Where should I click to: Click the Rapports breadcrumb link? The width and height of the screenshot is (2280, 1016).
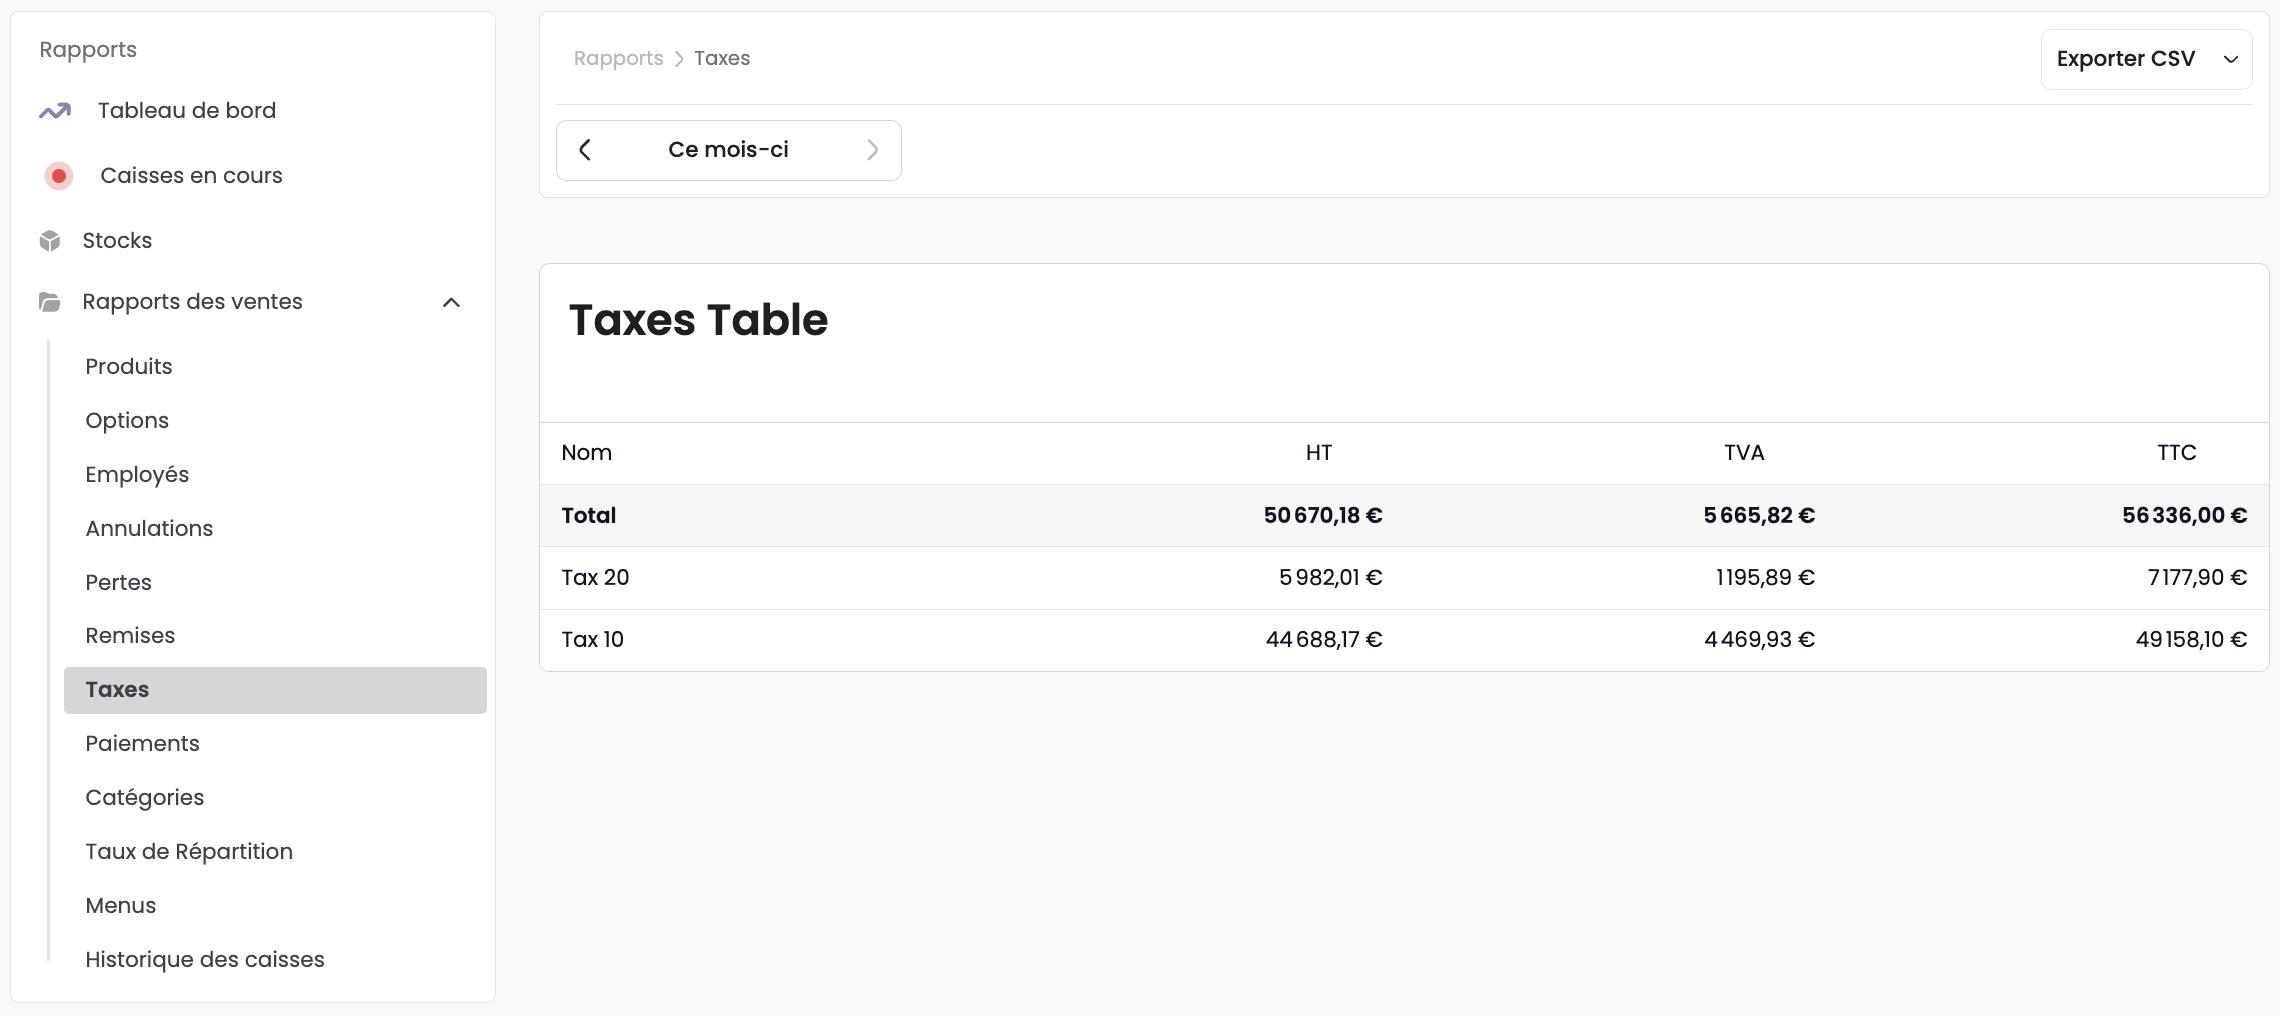coord(618,58)
